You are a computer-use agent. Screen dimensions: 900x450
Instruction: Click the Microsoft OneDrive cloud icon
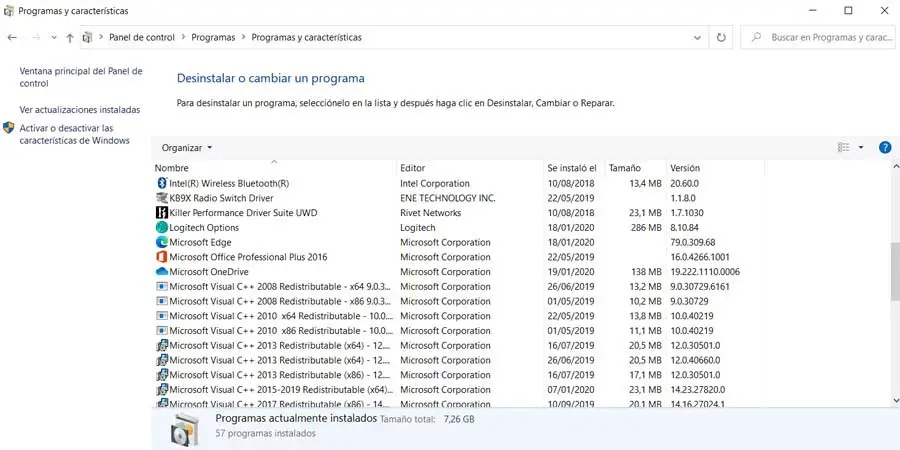tap(162, 271)
